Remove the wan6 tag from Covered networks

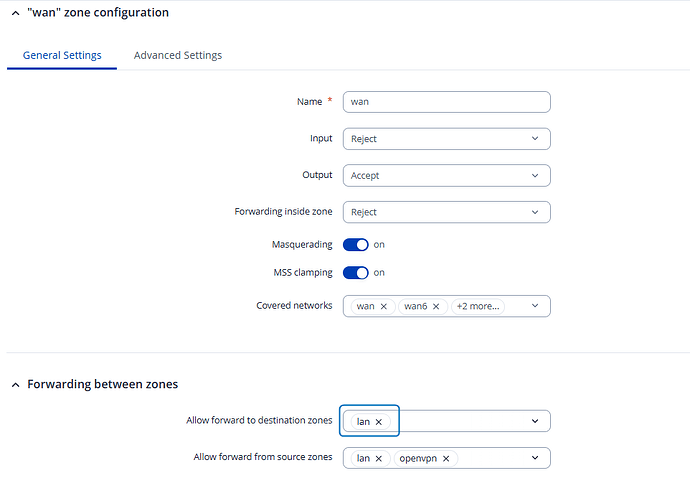click(x=435, y=306)
